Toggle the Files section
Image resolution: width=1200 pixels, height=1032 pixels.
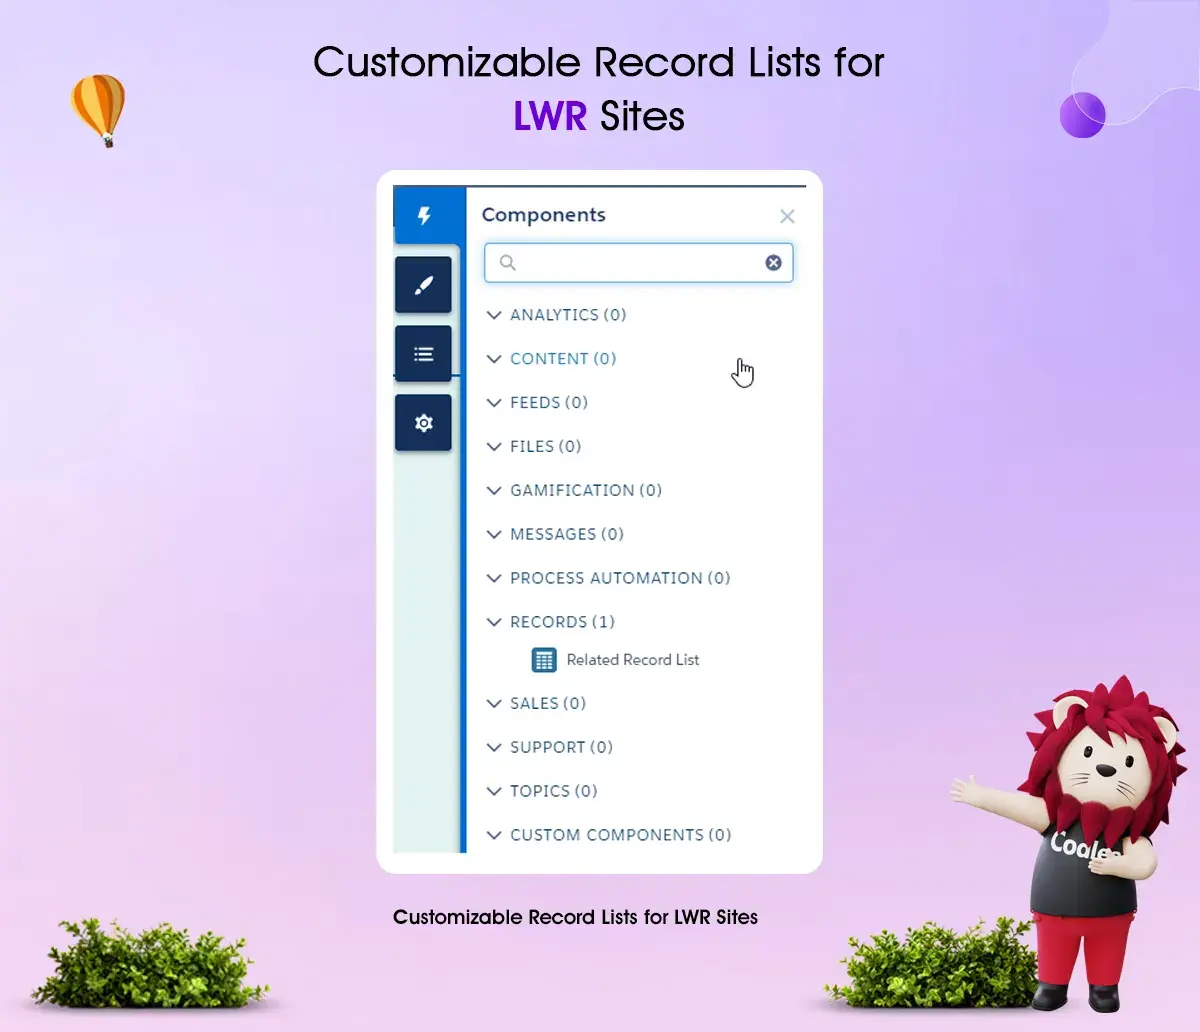[x=494, y=447]
